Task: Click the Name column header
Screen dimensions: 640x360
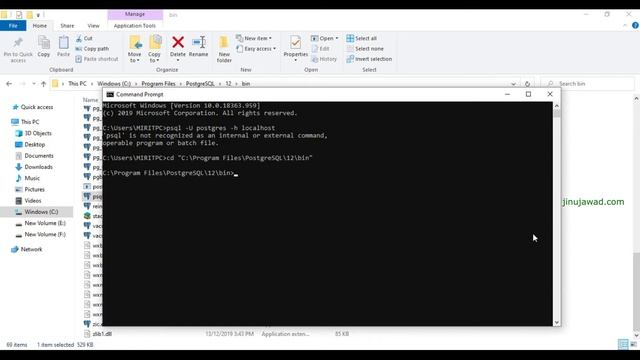Action: [91, 100]
